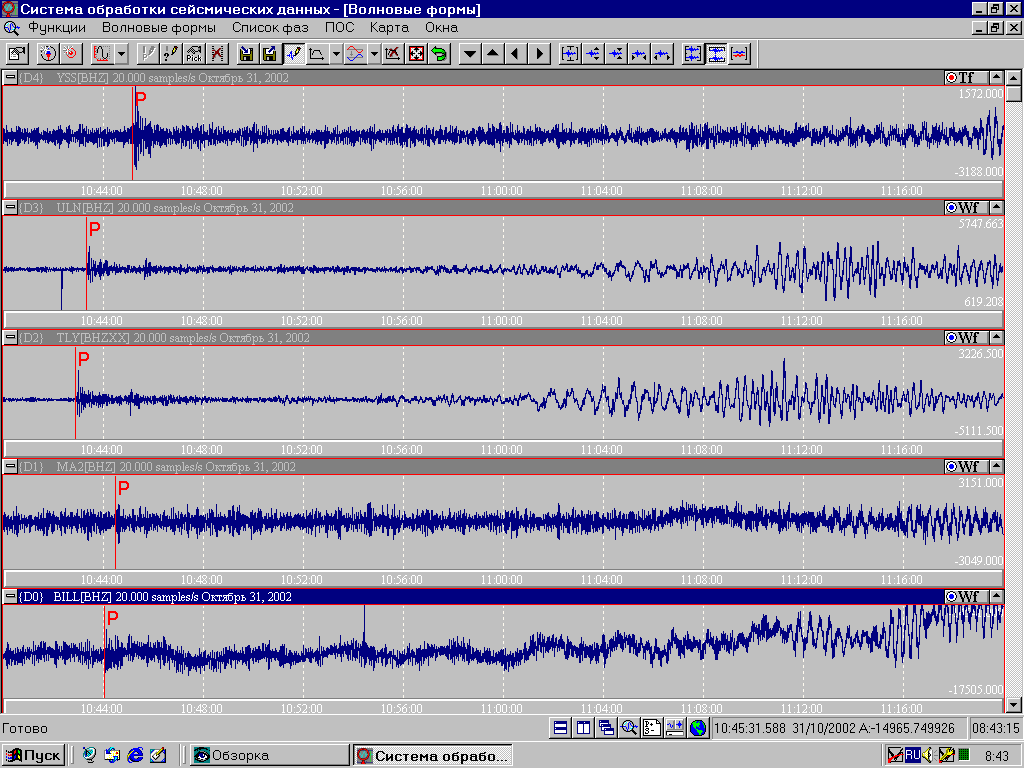Image resolution: width=1024 pixels, height=768 pixels.
Task: Click the tile horizontally icon in status bar
Action: pos(560,728)
